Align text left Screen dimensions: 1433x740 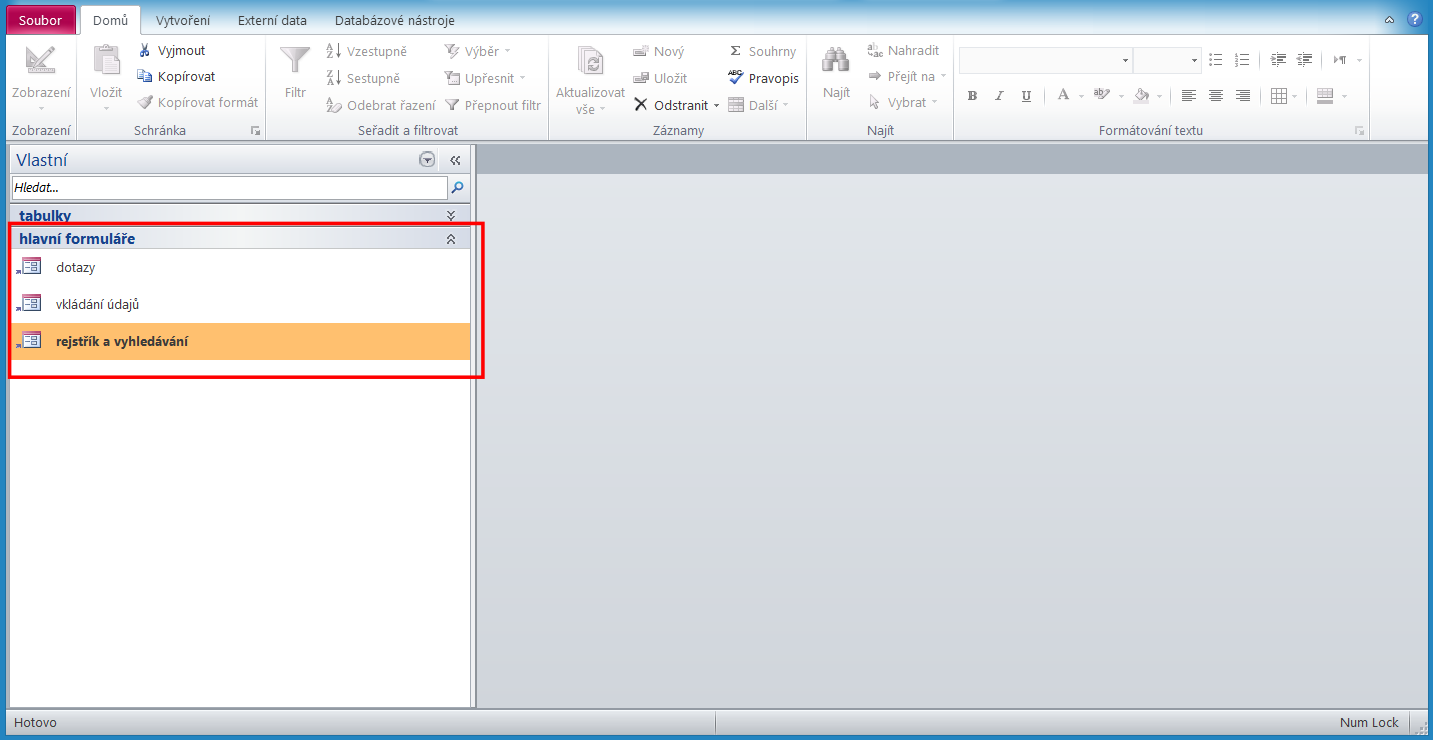pyautogui.click(x=1189, y=96)
